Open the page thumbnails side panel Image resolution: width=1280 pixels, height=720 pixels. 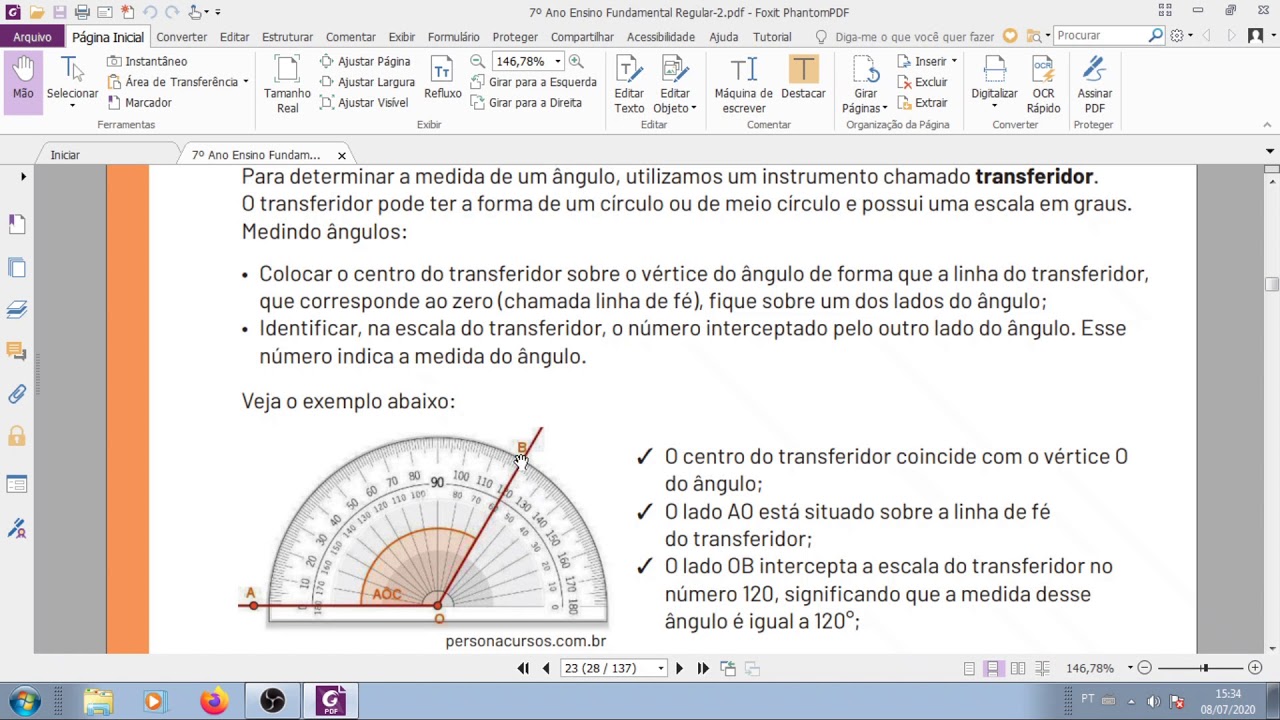pyautogui.click(x=17, y=267)
